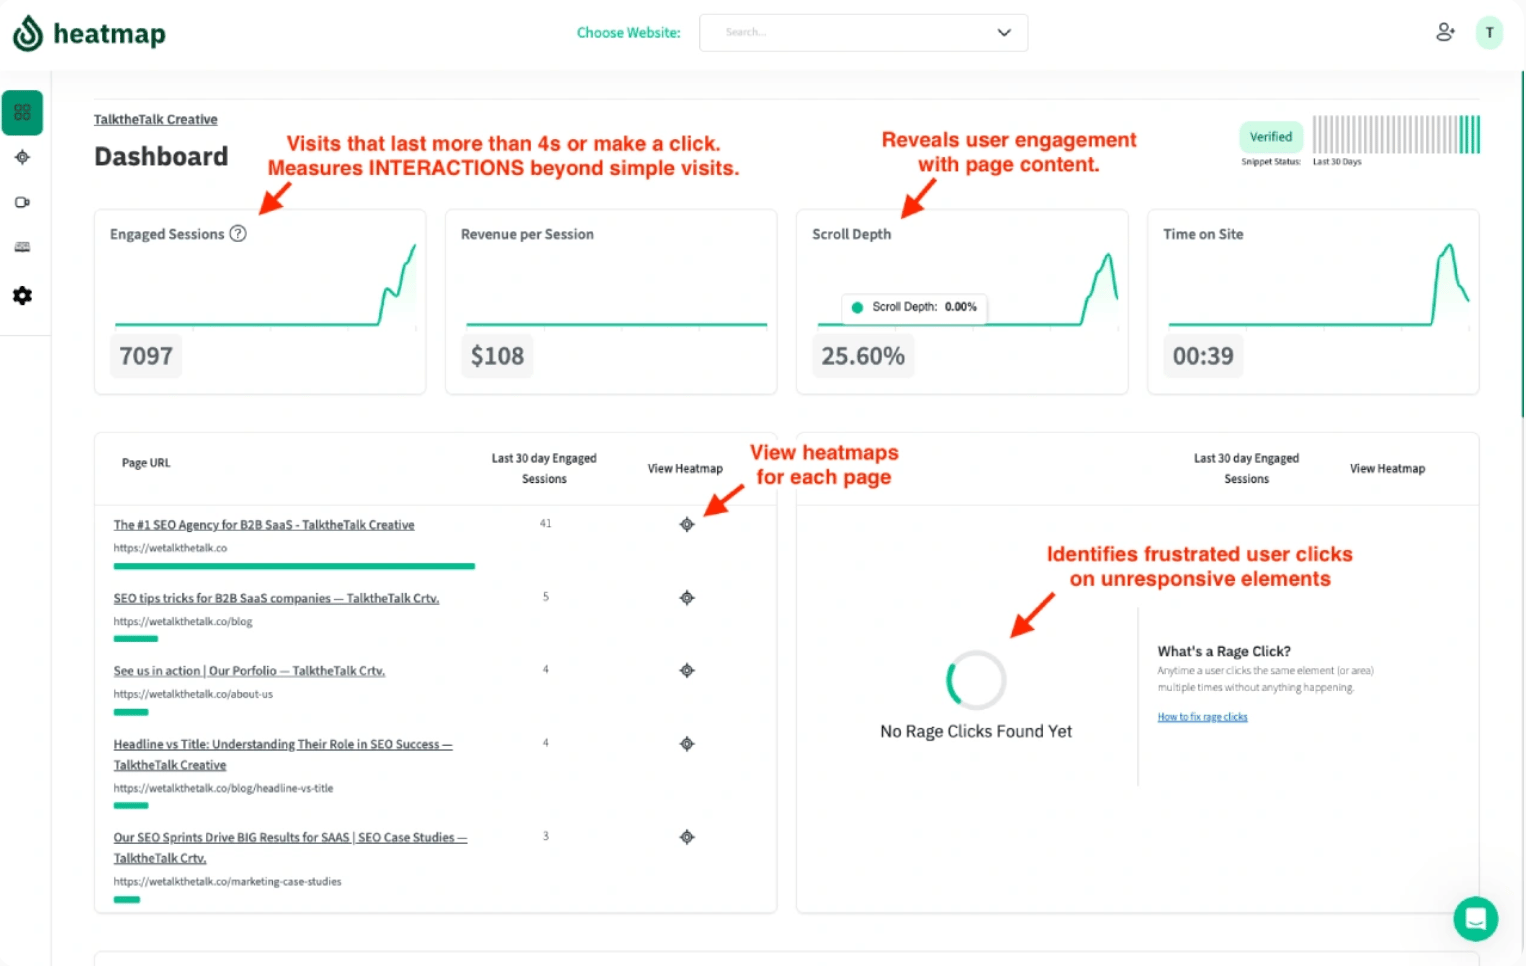View heatmap for SEO tips tricks blog page
This screenshot has width=1526, height=966.
point(687,598)
